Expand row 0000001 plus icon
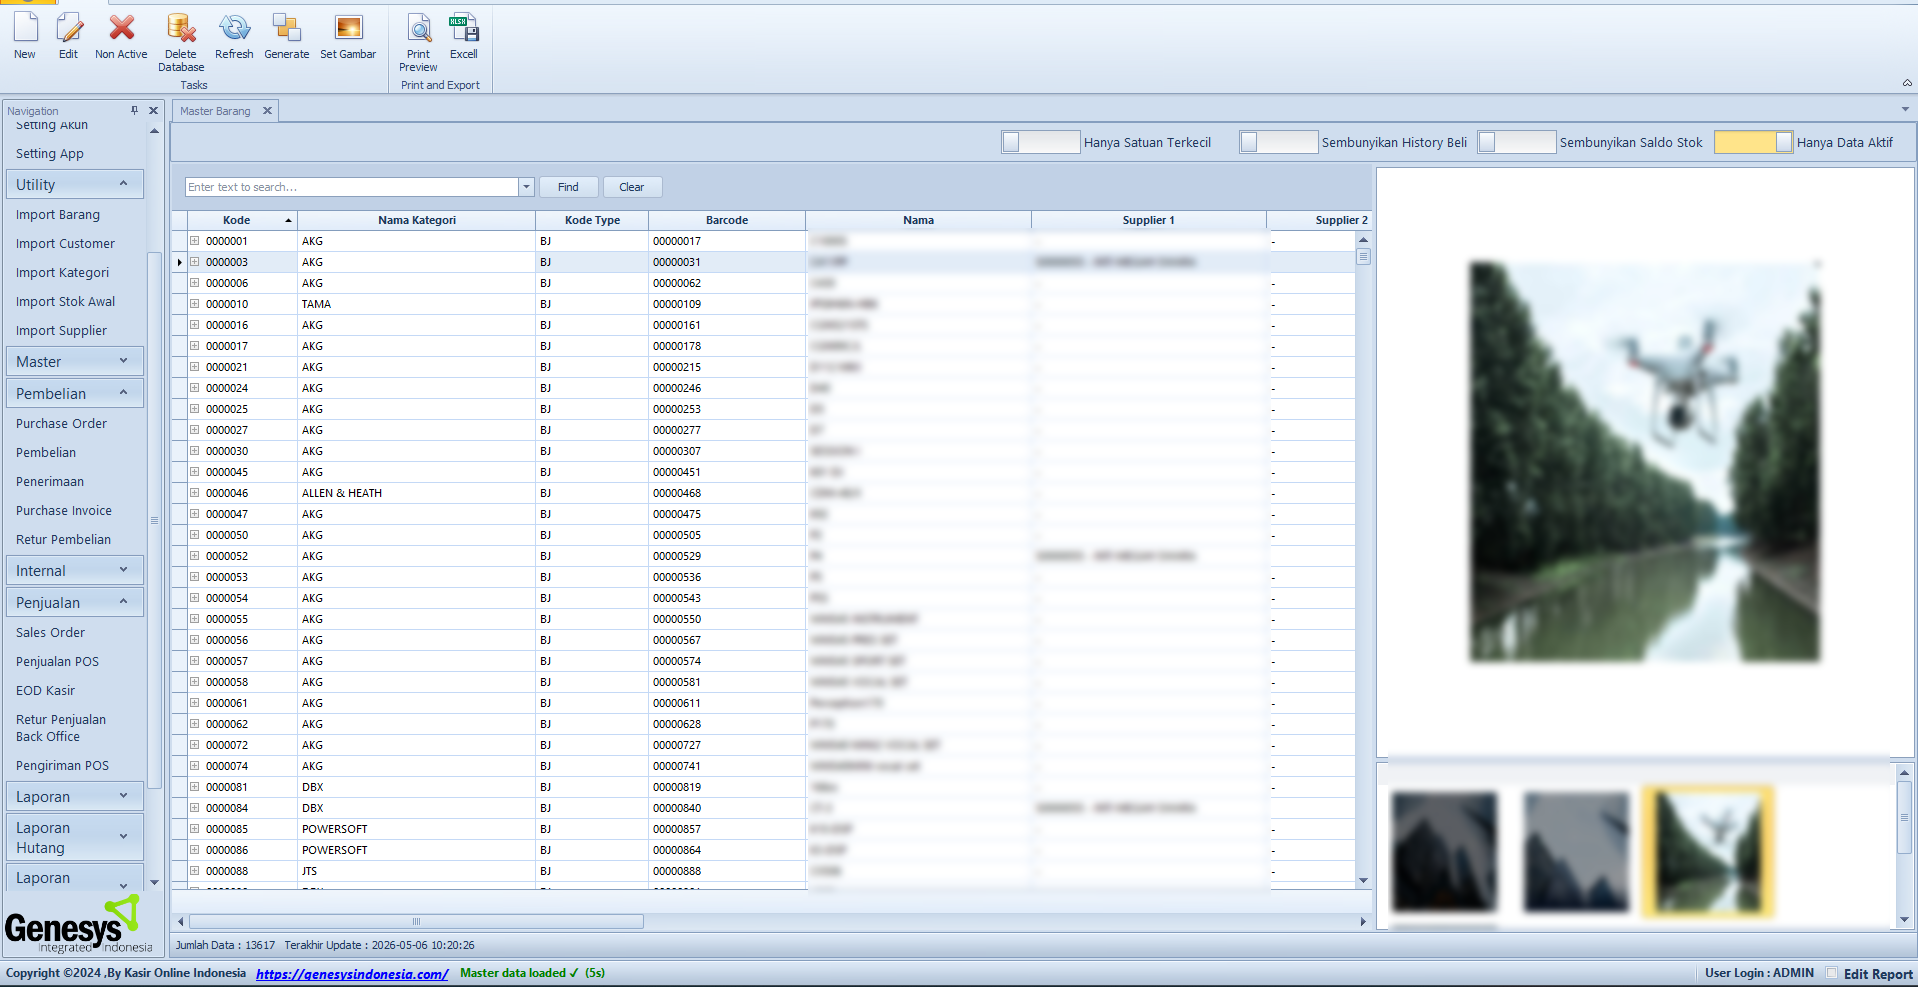This screenshot has height=987, width=1918. (195, 241)
